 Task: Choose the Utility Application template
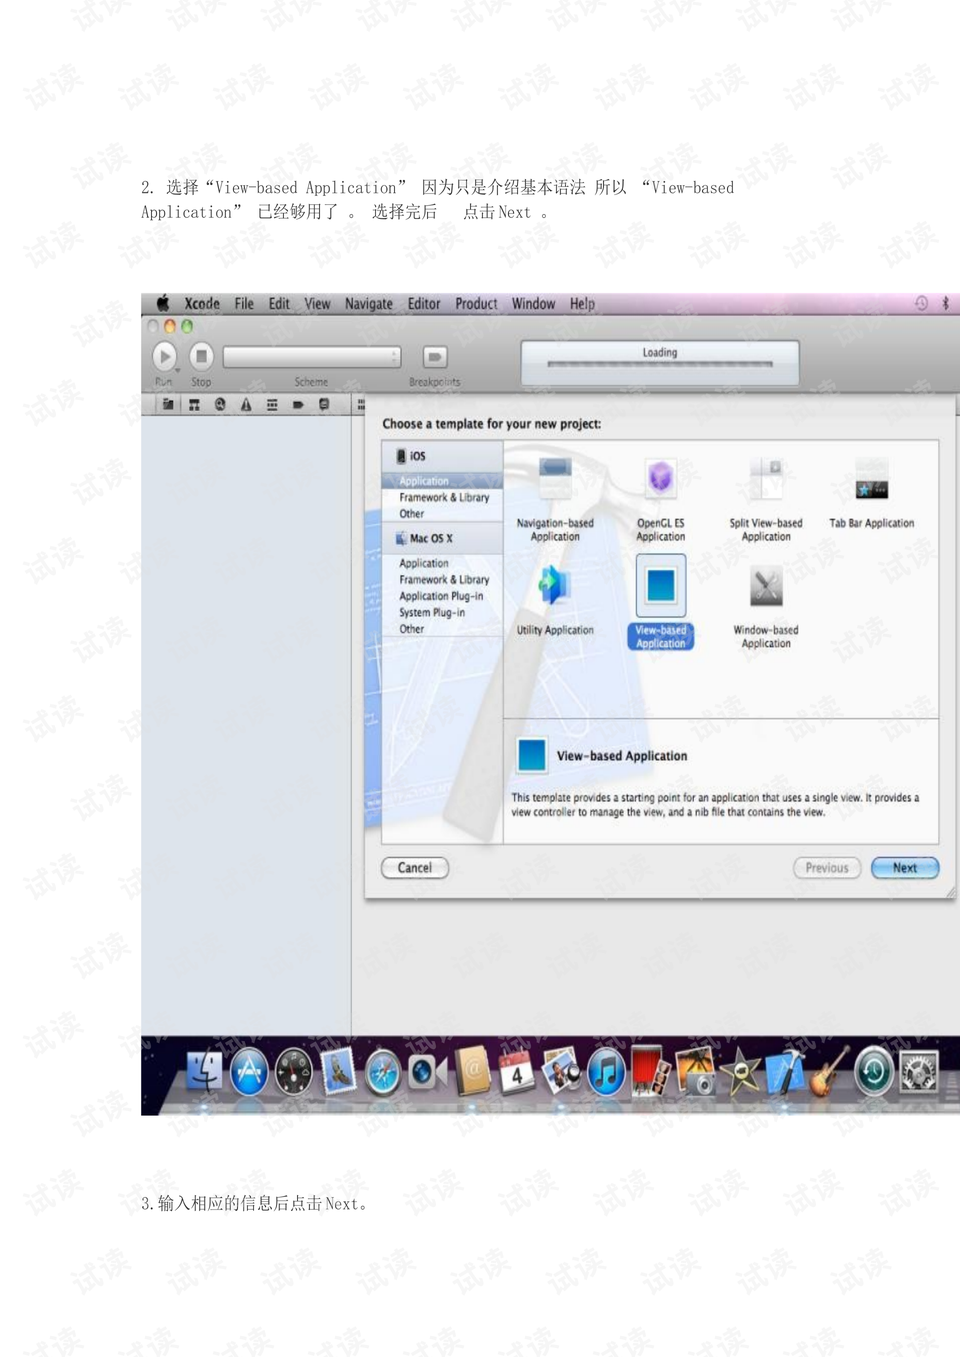point(555,585)
